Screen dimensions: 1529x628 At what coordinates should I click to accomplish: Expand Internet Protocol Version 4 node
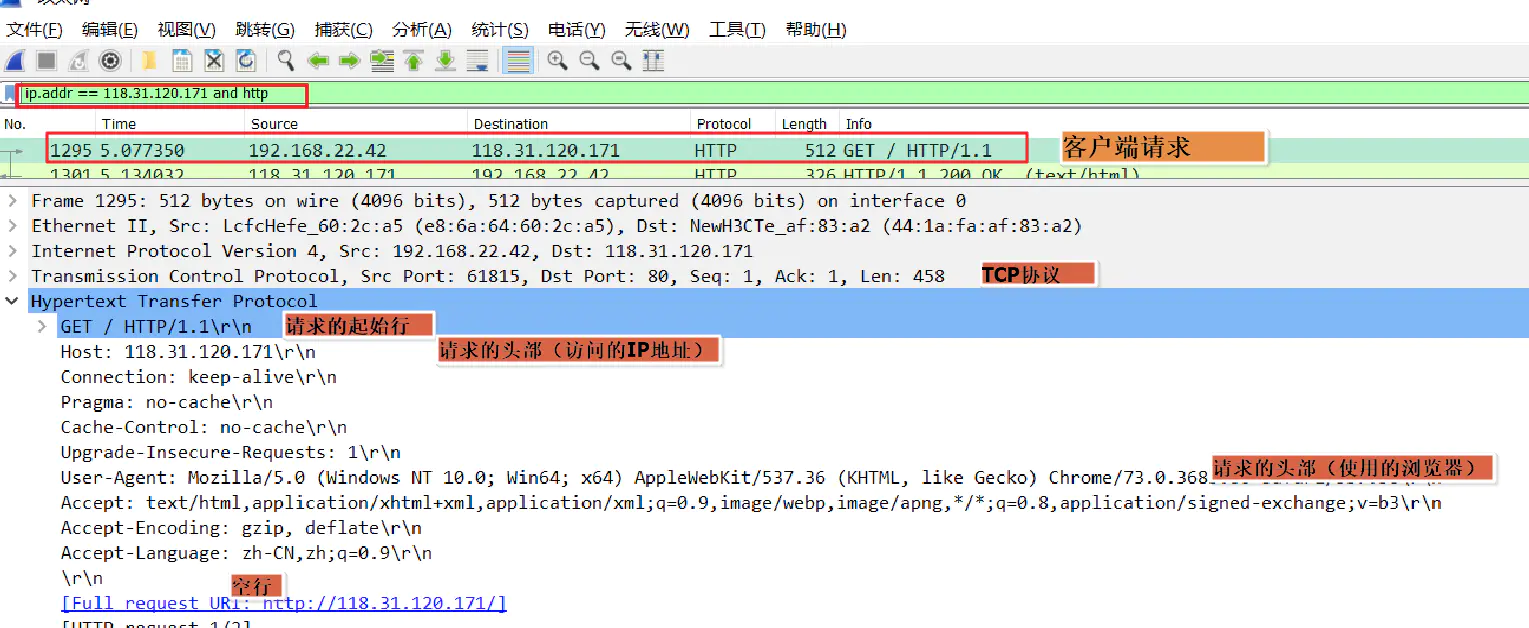pos(12,251)
